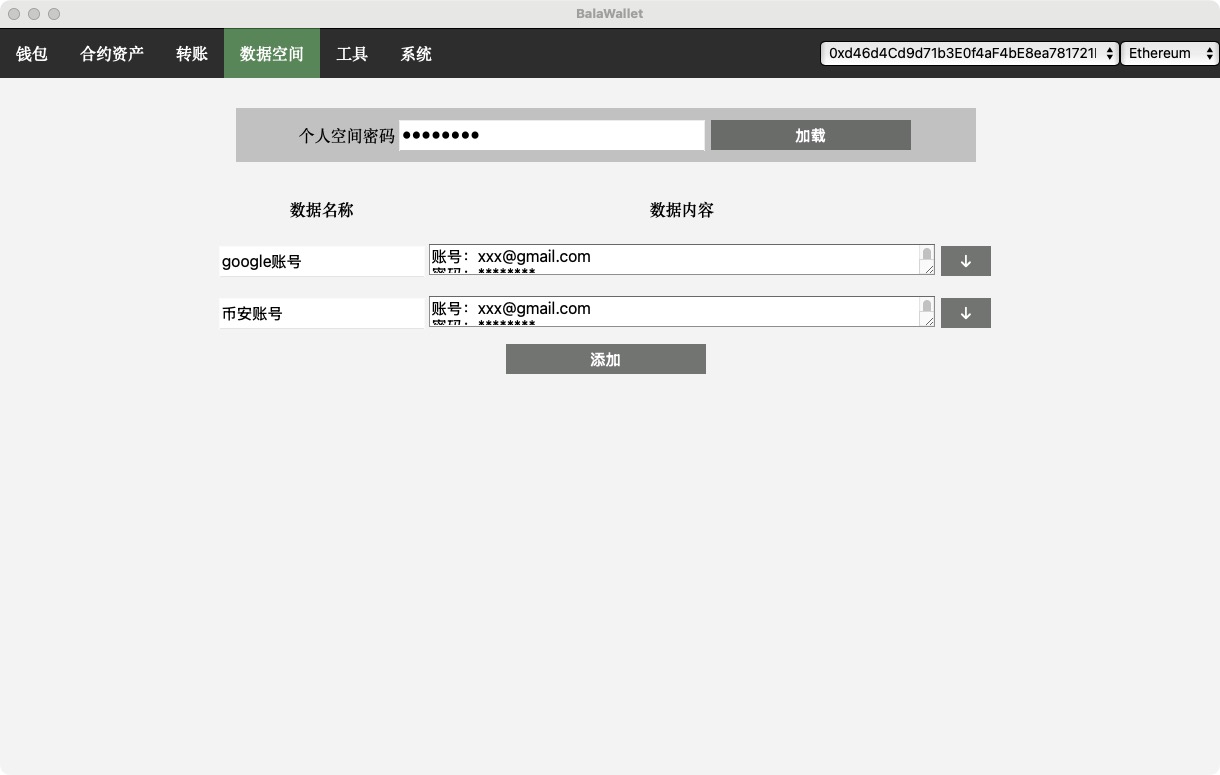Switch to the 钱包 tab
The height and width of the screenshot is (775, 1220).
tap(32, 54)
